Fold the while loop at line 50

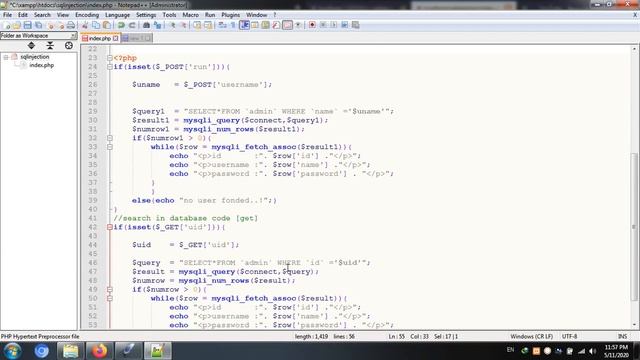point(110,298)
